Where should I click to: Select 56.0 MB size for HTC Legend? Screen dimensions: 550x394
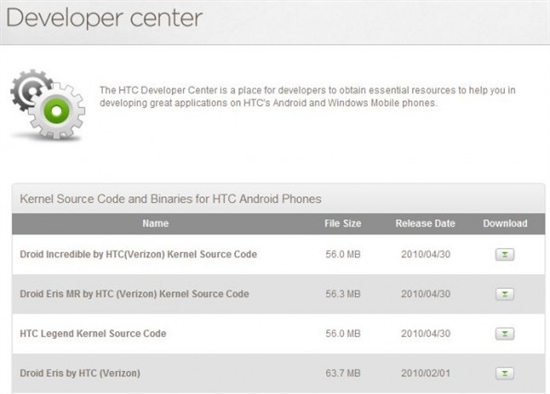[343, 334]
